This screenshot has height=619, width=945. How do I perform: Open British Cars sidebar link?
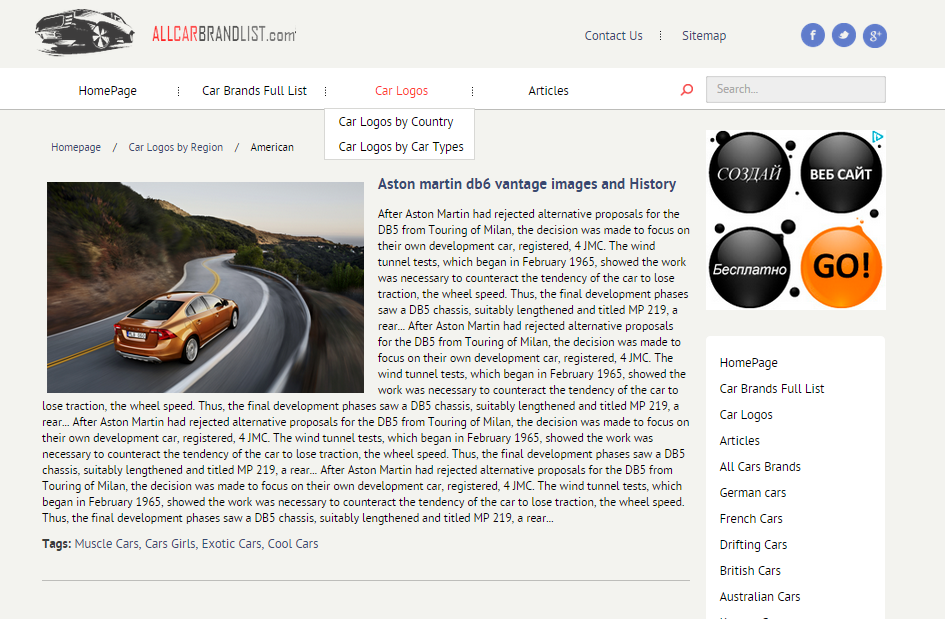tap(750, 570)
